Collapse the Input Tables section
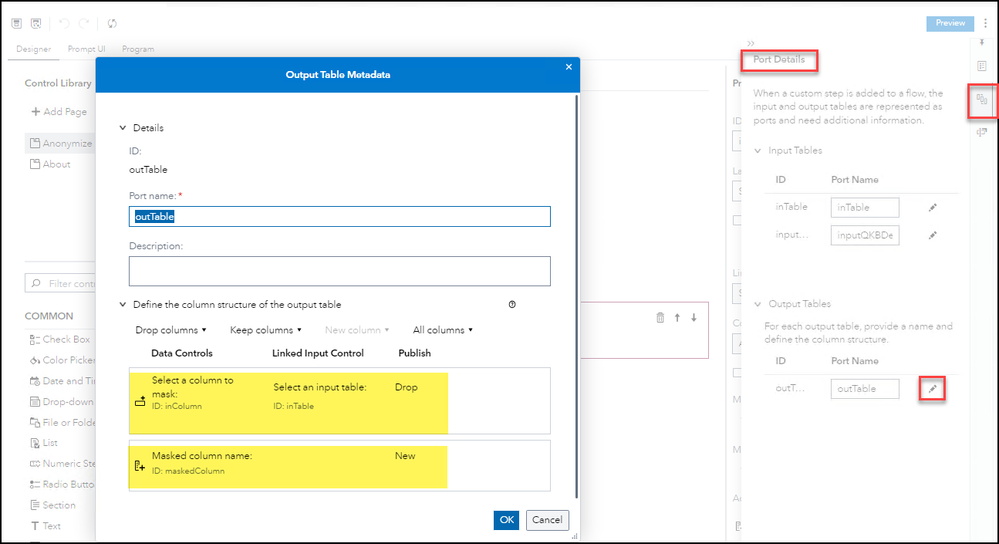 point(758,151)
